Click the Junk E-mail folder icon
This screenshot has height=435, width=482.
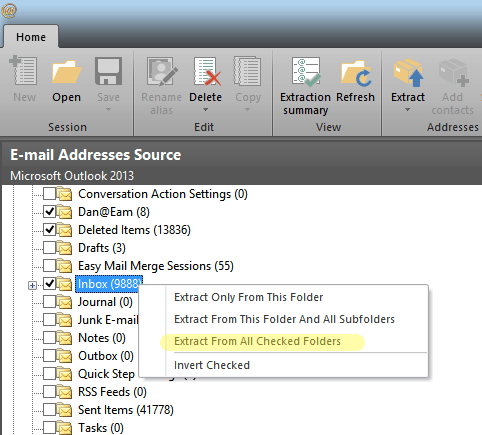[64, 320]
